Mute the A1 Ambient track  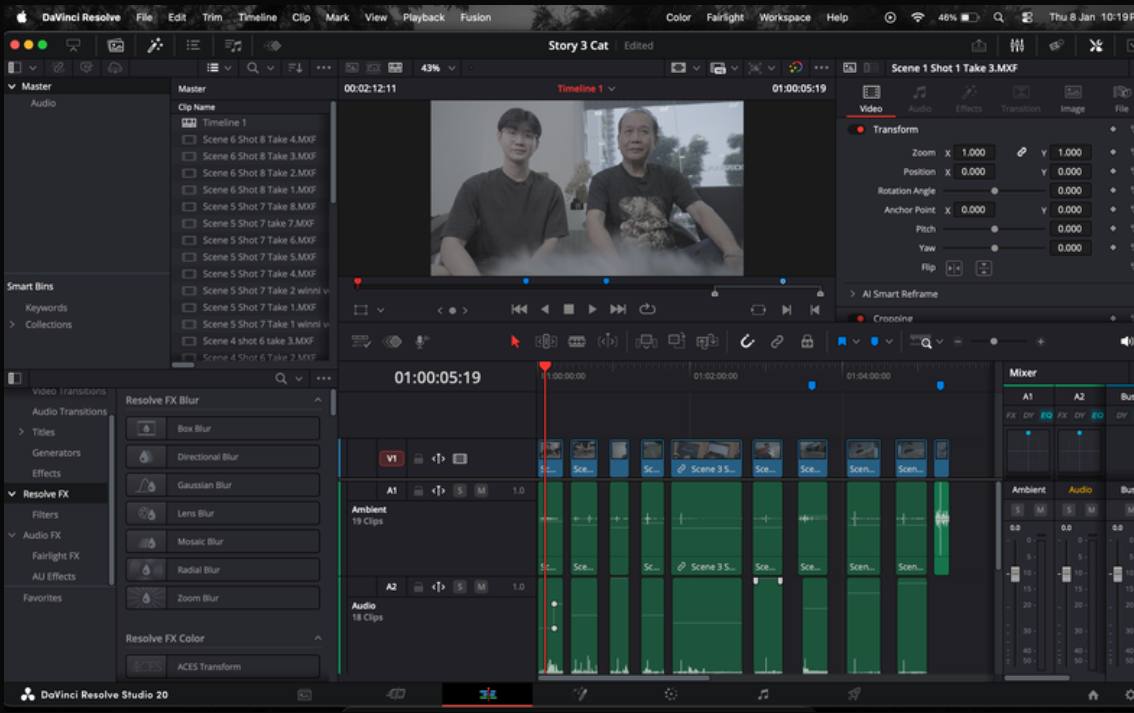pyautogui.click(x=481, y=491)
